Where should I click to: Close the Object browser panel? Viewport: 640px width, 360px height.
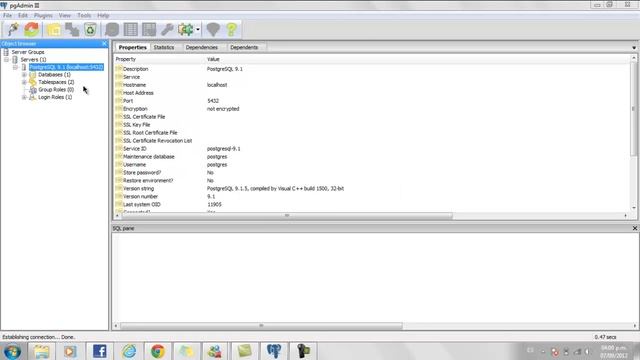pos(104,44)
